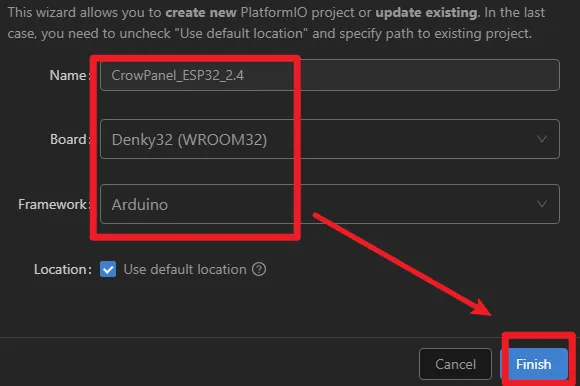580x386 pixels.
Task: Toggle the Use default location checkbox
Action: (108, 269)
